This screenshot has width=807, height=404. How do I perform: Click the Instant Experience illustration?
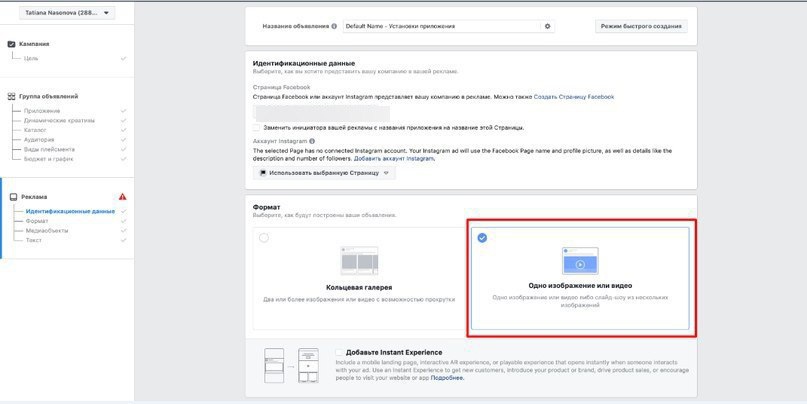coord(291,366)
